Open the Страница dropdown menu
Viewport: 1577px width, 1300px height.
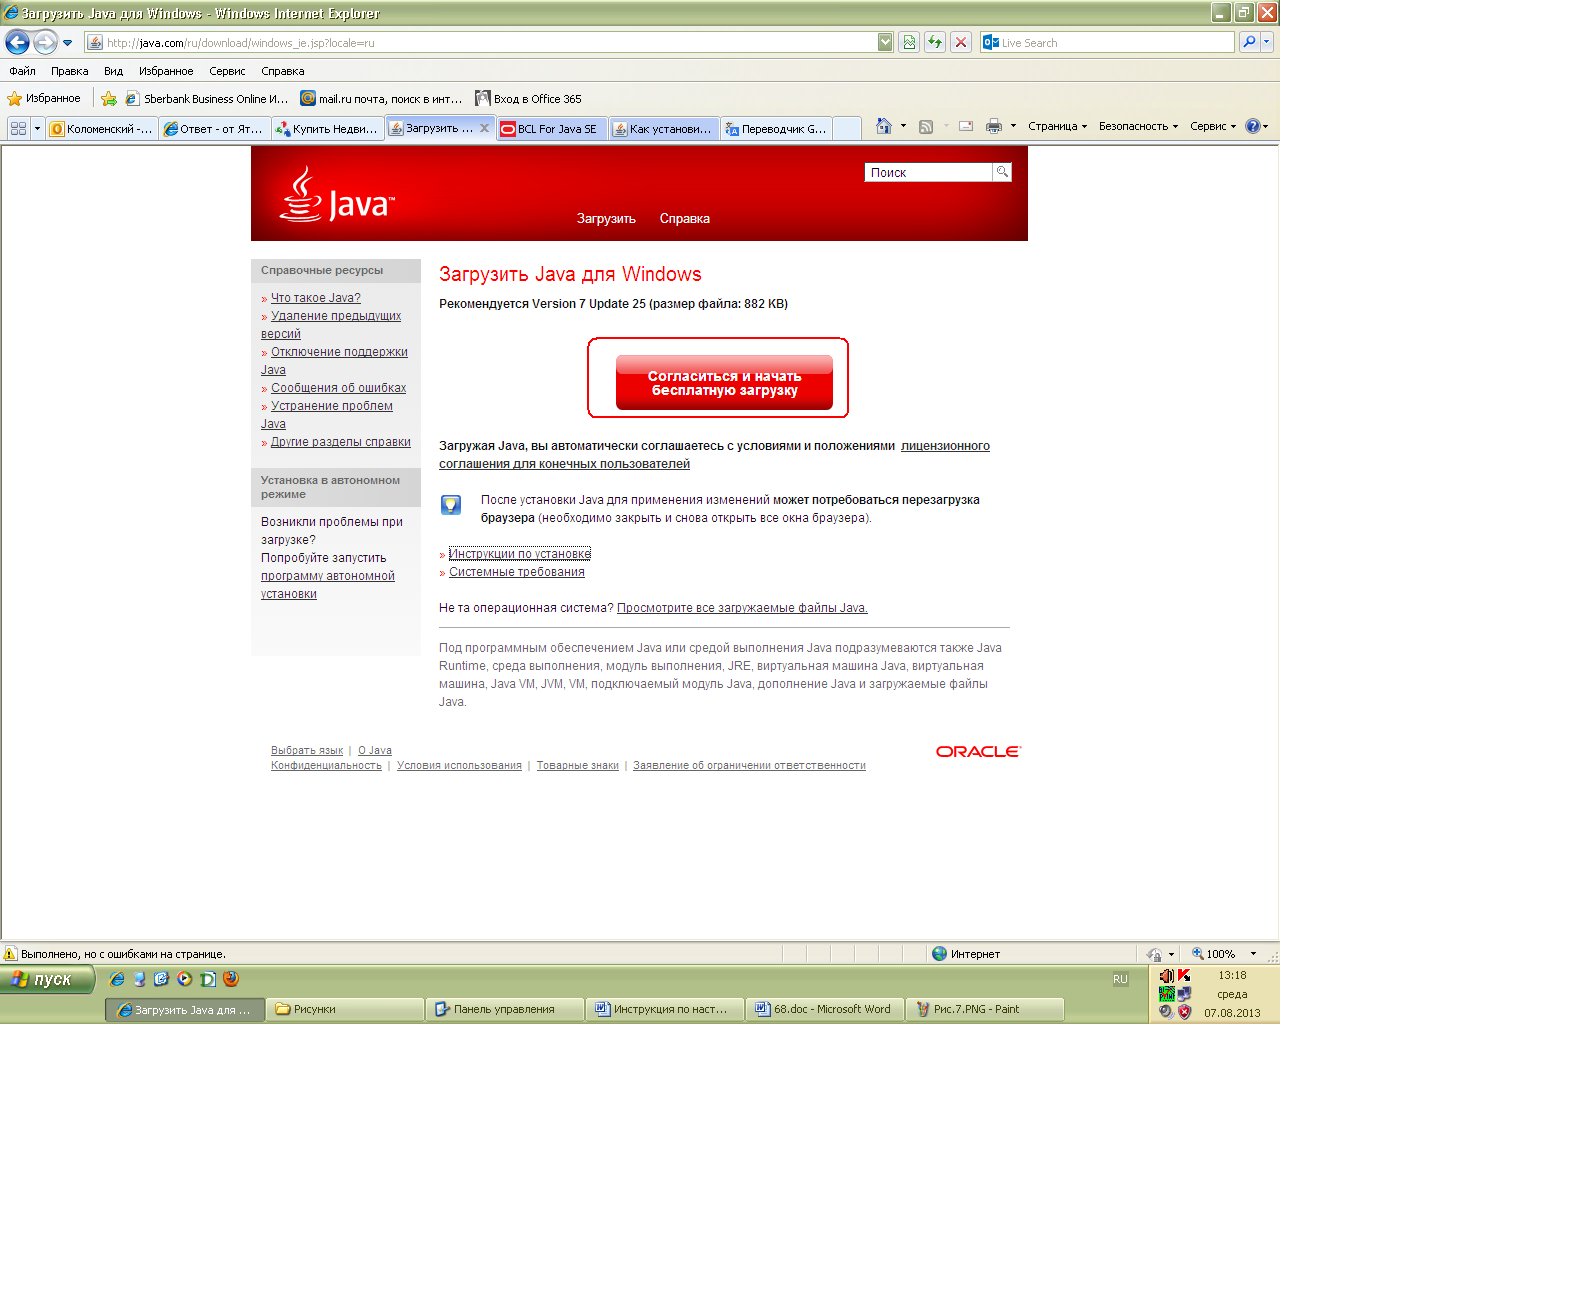pyautogui.click(x=1057, y=126)
